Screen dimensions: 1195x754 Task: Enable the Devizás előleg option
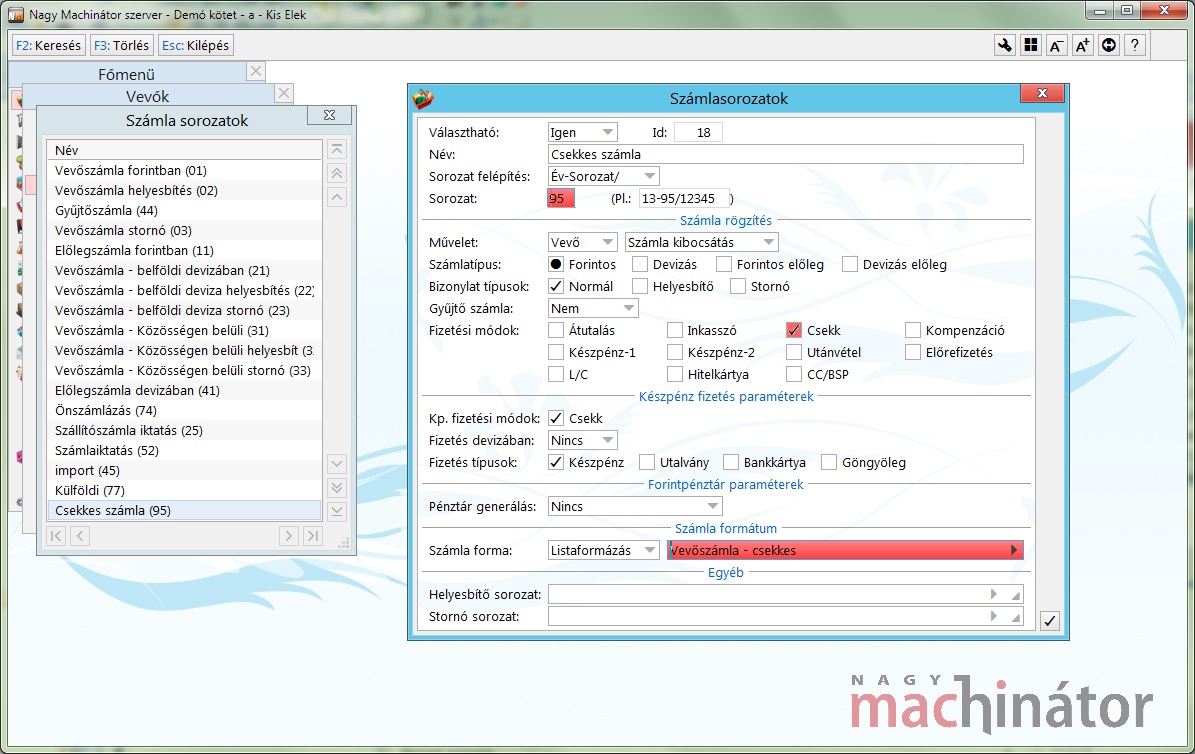coord(850,265)
